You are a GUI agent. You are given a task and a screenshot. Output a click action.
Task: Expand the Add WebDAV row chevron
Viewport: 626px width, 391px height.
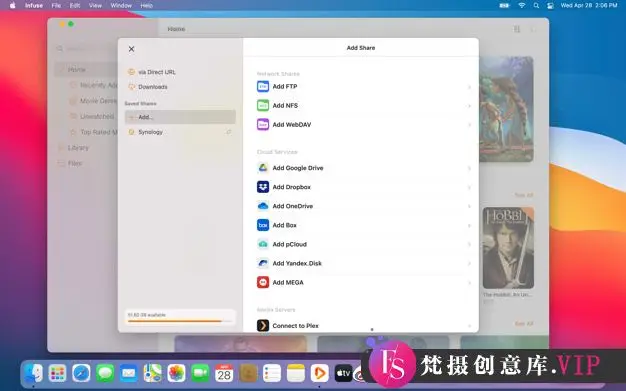pos(470,125)
